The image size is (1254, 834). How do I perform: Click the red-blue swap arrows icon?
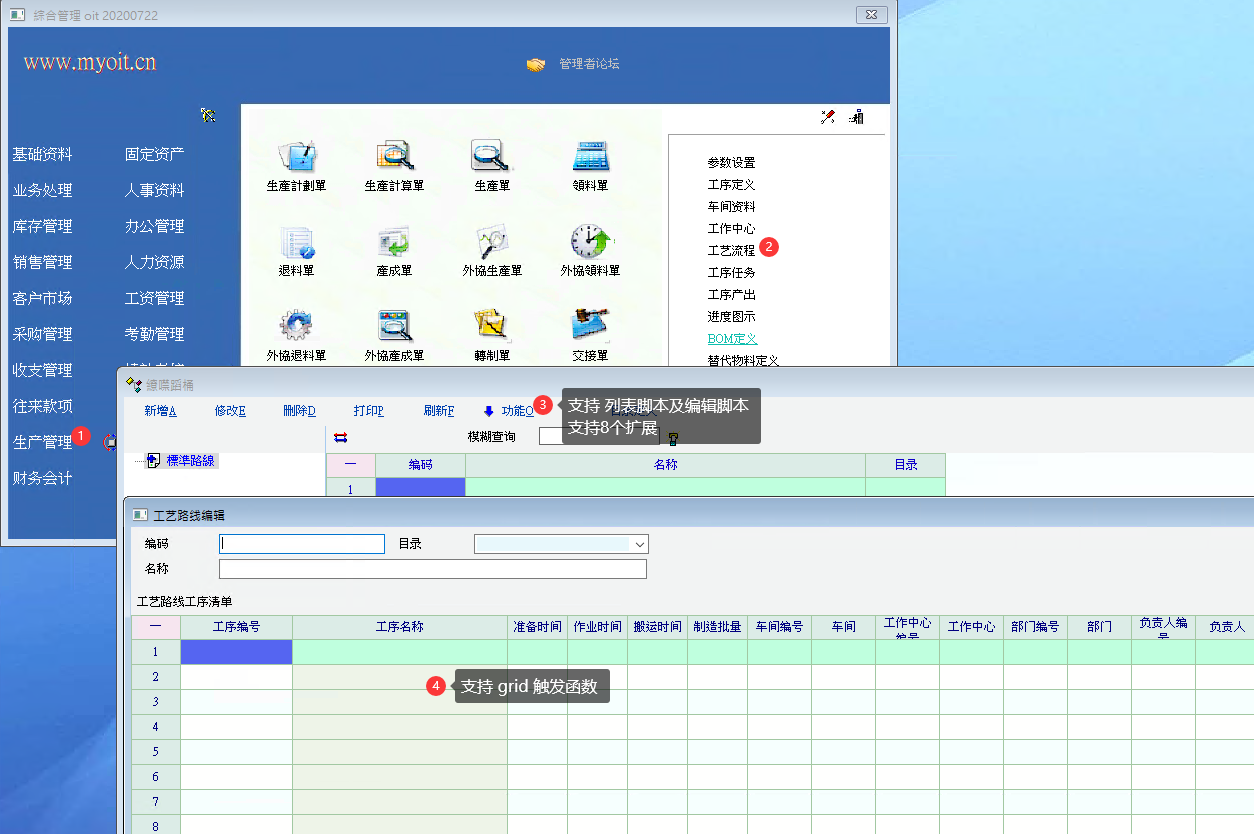[x=340, y=437]
